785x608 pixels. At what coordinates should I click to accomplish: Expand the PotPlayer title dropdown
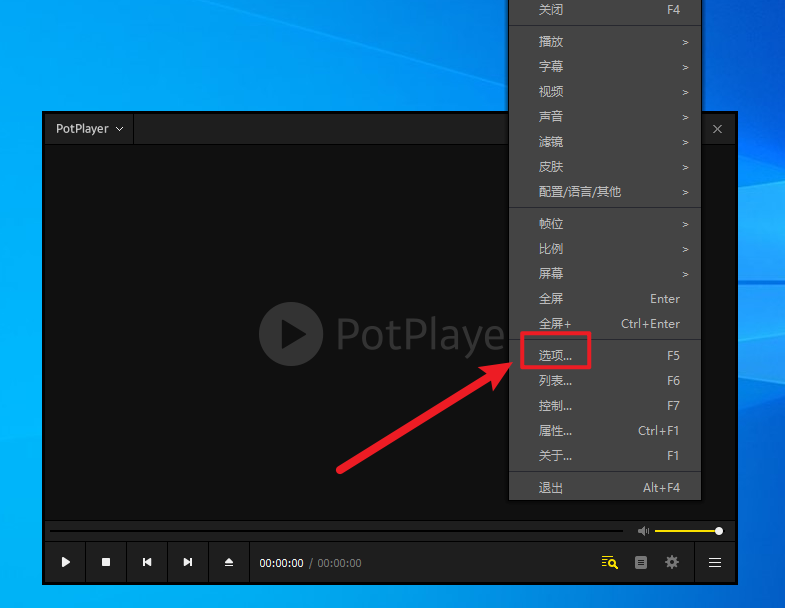coord(89,129)
